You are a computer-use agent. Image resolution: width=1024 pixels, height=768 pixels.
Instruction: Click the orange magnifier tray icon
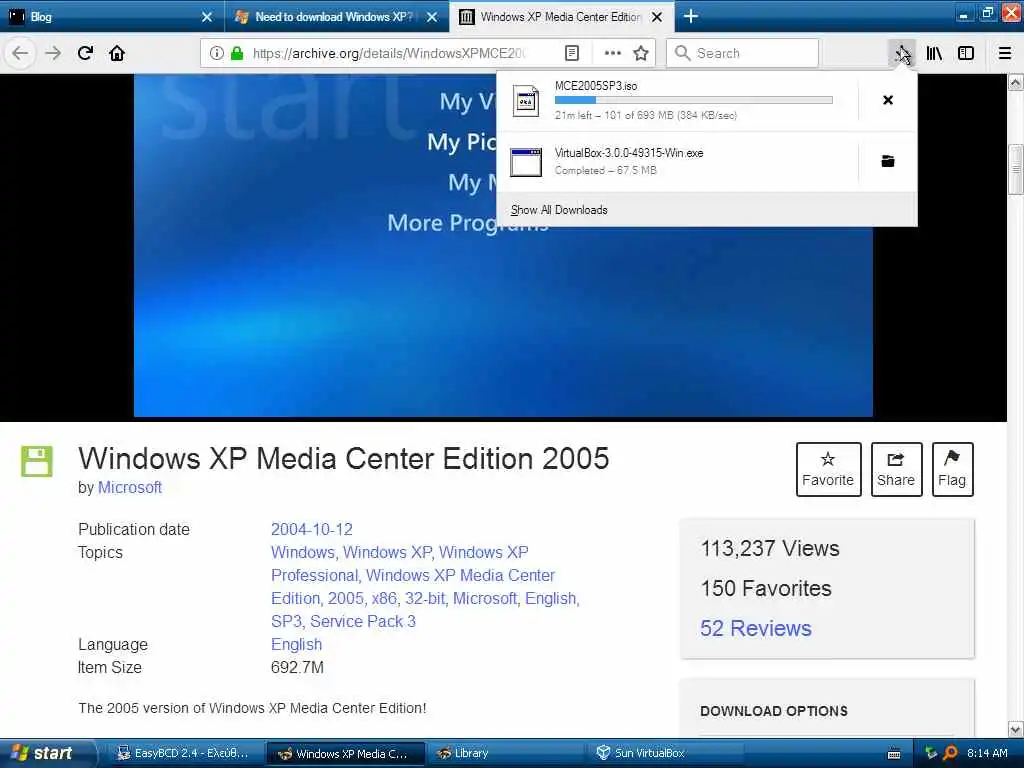[950, 753]
